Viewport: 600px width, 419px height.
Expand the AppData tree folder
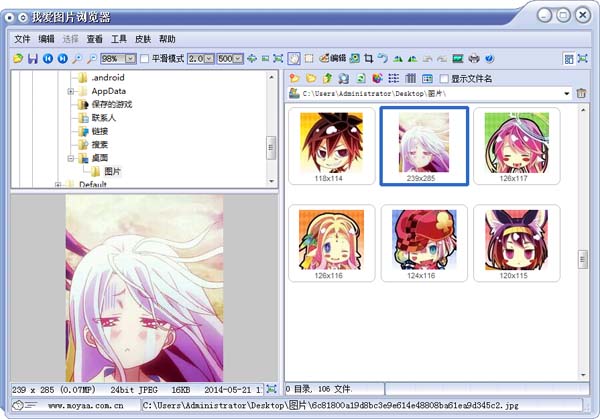click(x=70, y=91)
